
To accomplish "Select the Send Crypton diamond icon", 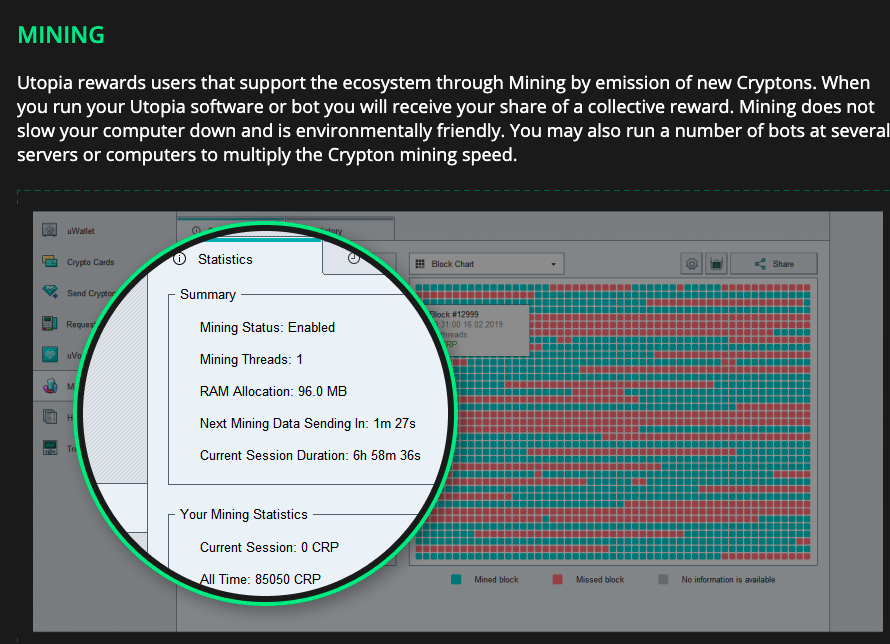I will click(x=50, y=292).
